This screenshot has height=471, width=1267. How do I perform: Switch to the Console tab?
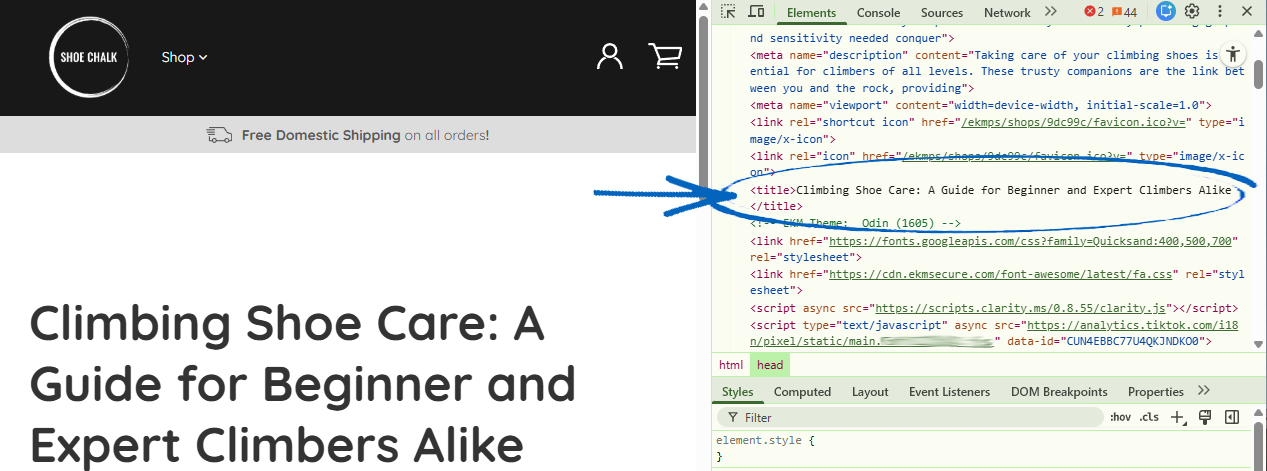pos(878,13)
